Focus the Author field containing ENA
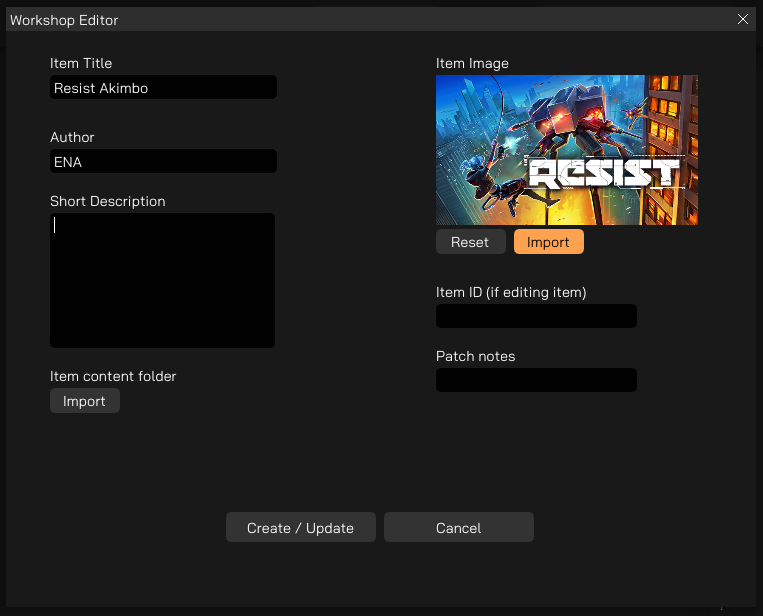Image resolution: width=763 pixels, height=616 pixels. point(164,161)
